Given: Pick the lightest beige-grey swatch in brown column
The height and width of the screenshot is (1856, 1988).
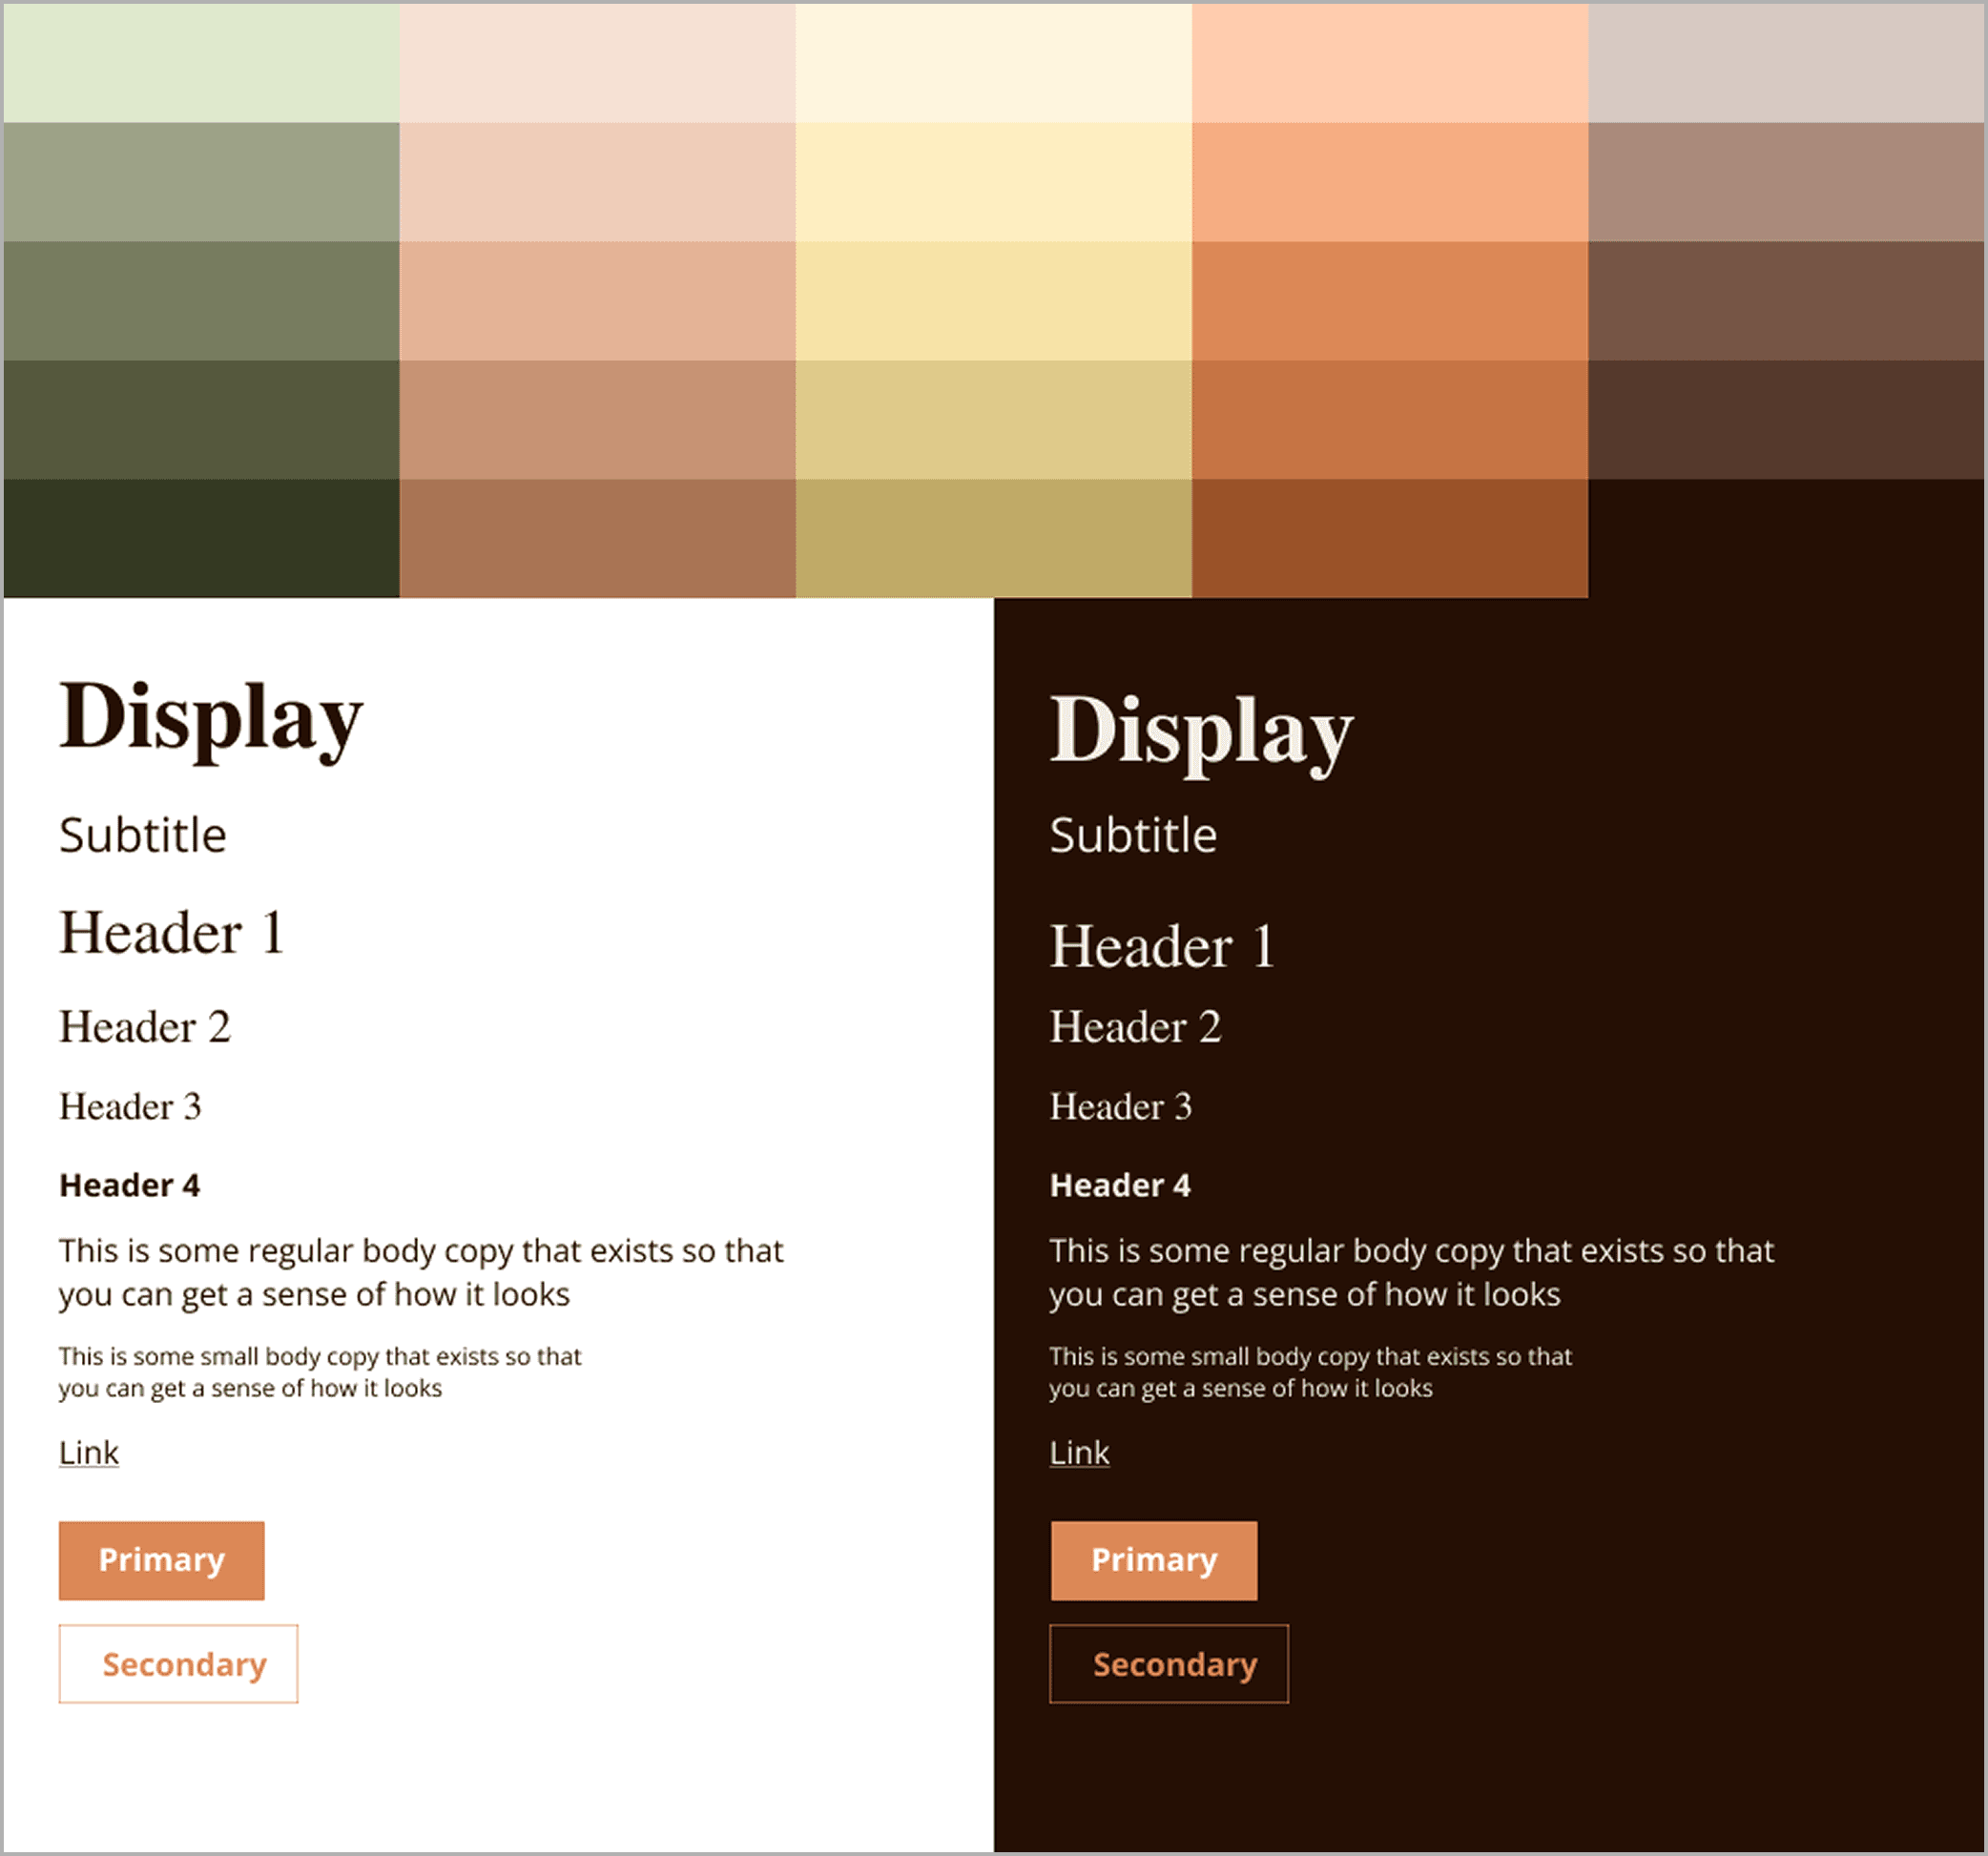Looking at the screenshot, I should pyautogui.click(x=1786, y=63).
